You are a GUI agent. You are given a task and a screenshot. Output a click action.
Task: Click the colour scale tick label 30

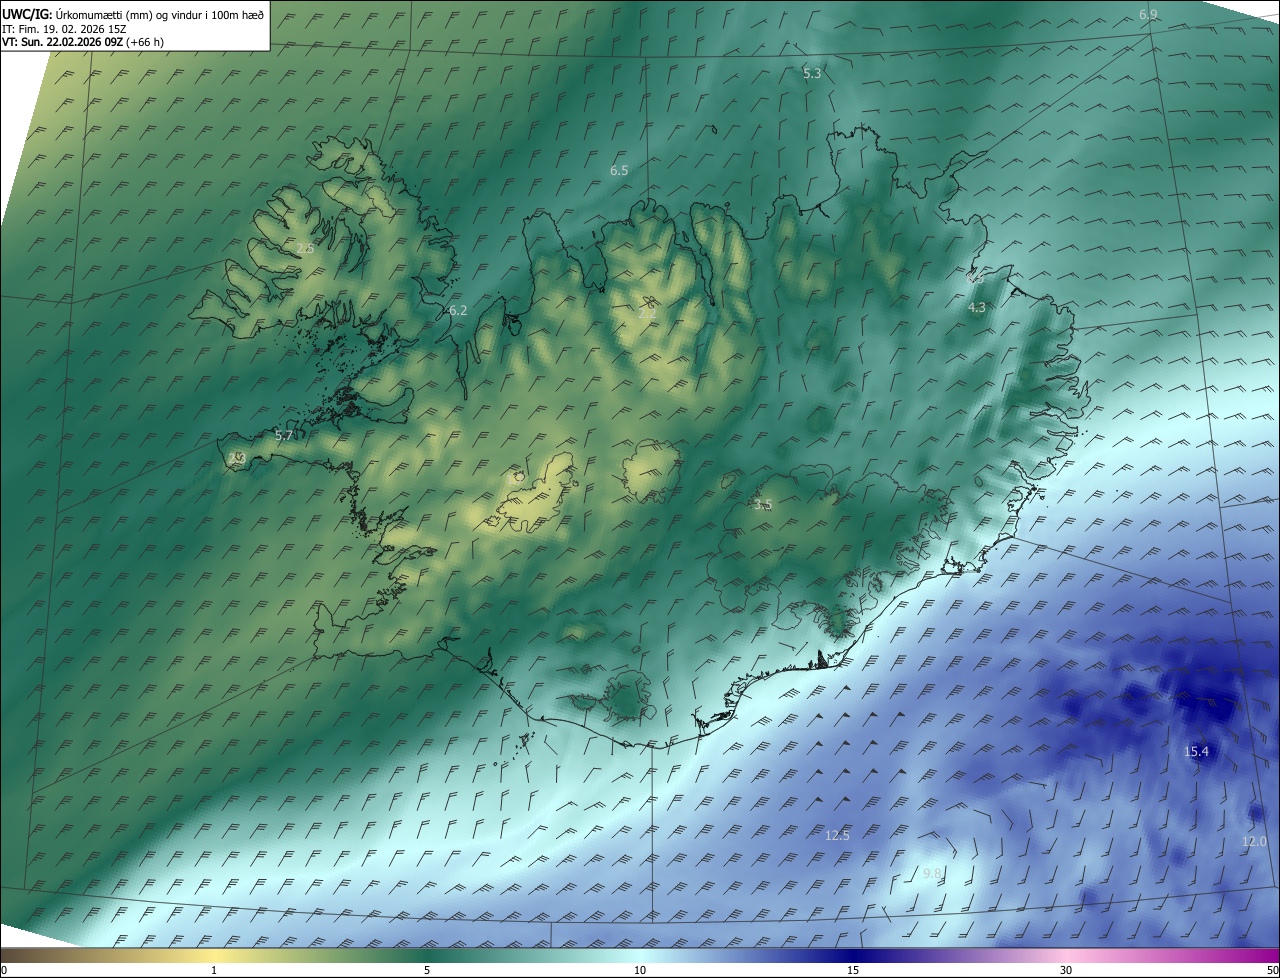coord(1066,970)
